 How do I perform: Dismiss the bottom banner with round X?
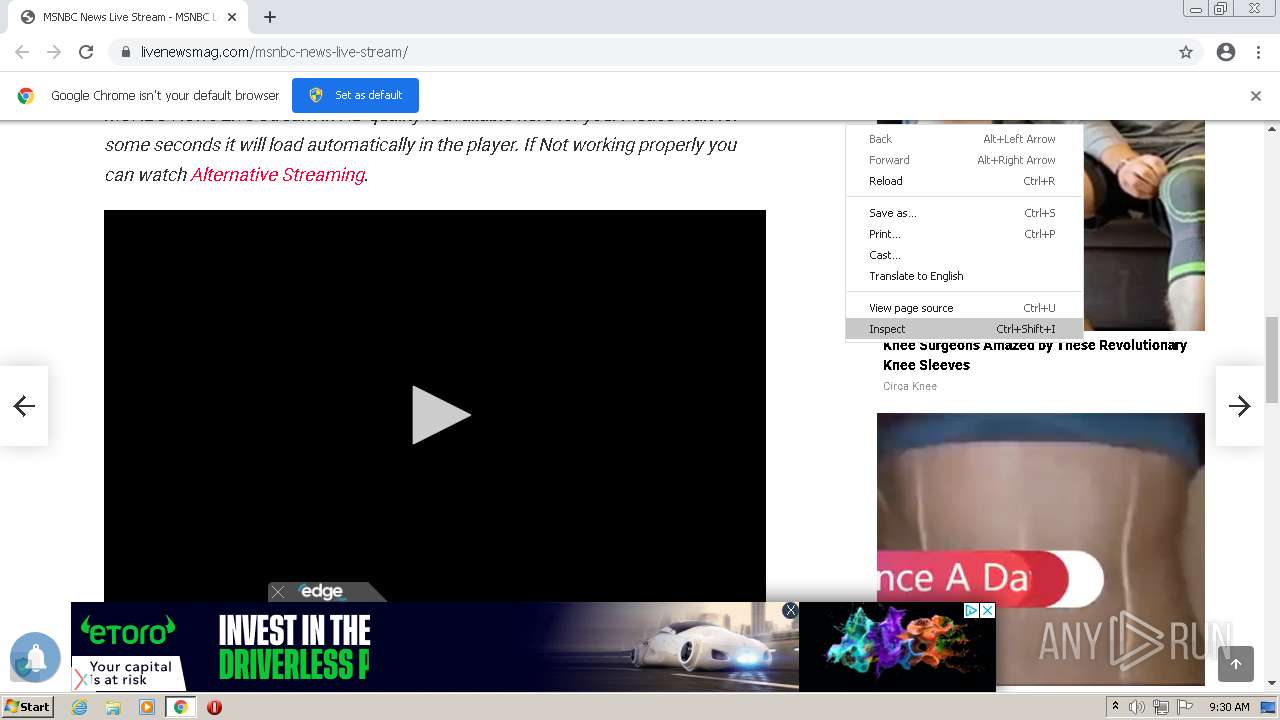click(790, 610)
